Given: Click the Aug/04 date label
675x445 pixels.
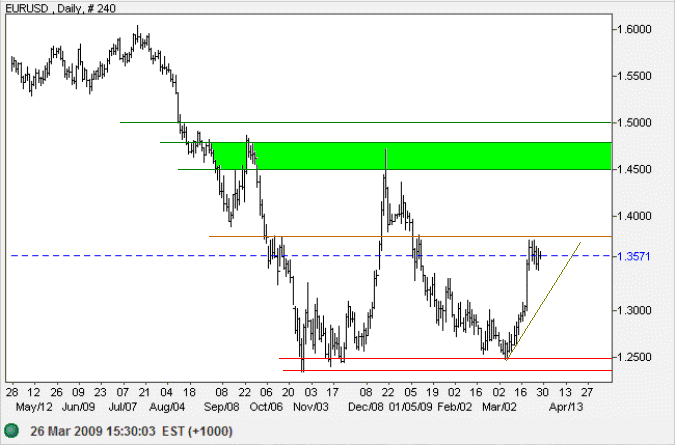Looking at the screenshot, I should click(167, 407).
